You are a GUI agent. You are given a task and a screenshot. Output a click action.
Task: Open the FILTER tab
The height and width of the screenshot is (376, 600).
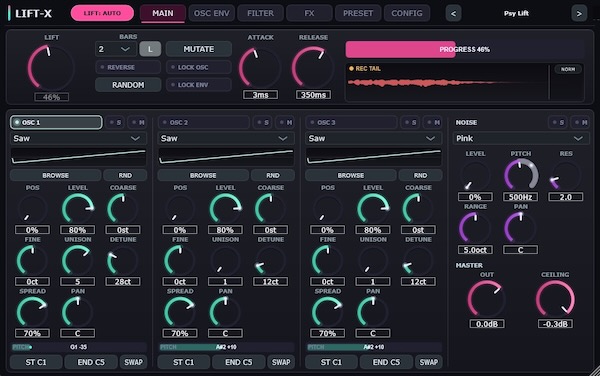point(260,13)
